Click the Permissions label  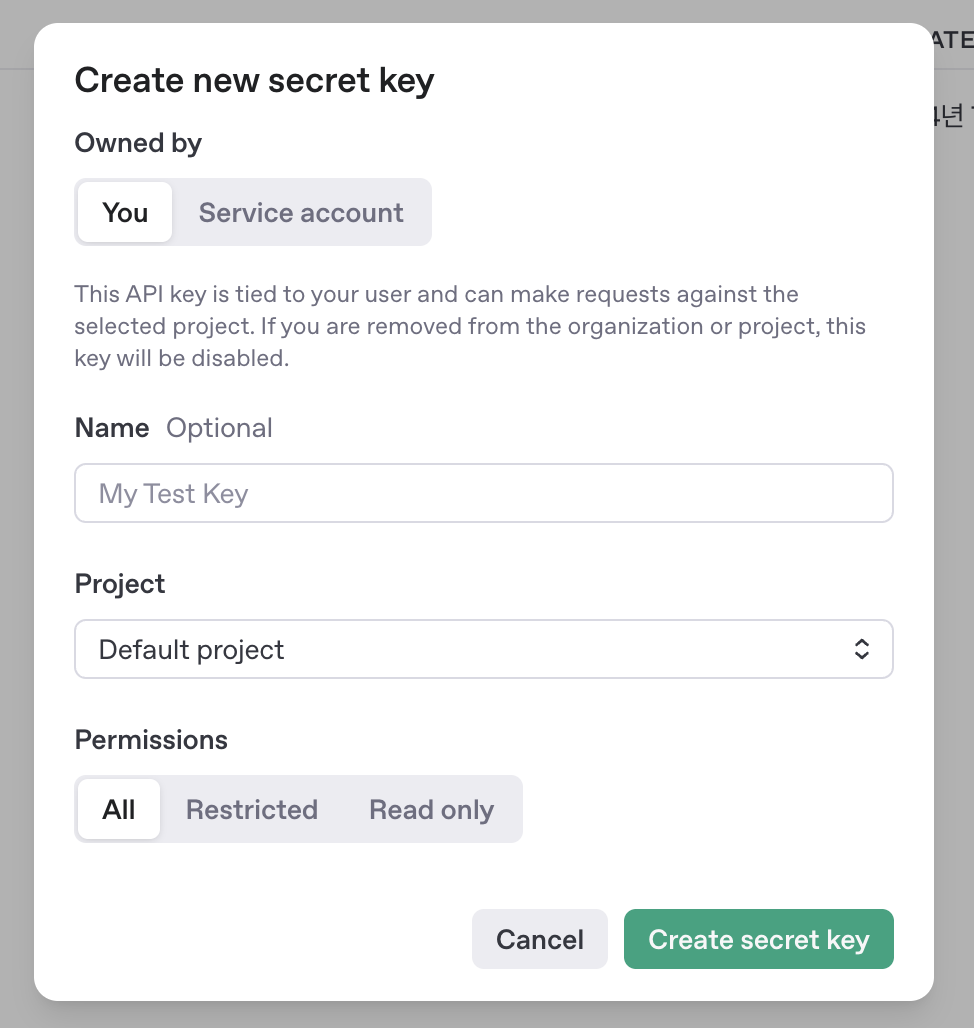(x=151, y=740)
